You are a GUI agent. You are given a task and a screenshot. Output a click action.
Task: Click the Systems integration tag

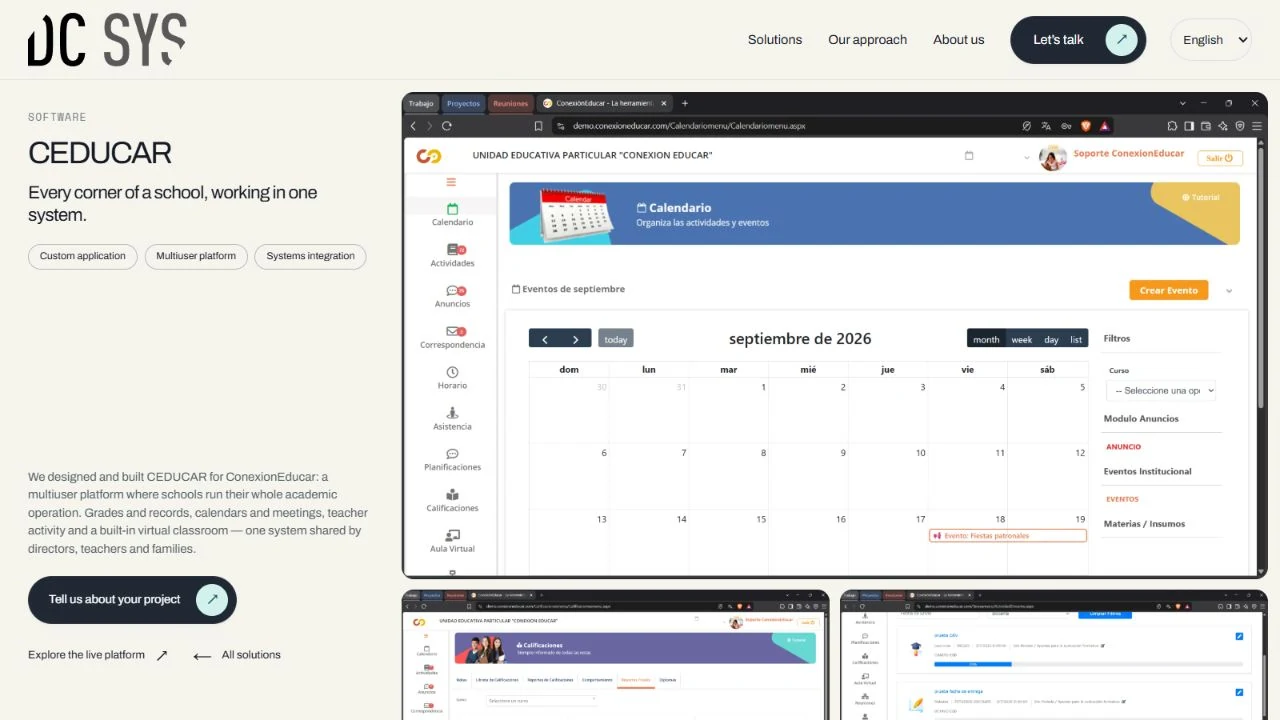[x=310, y=256]
